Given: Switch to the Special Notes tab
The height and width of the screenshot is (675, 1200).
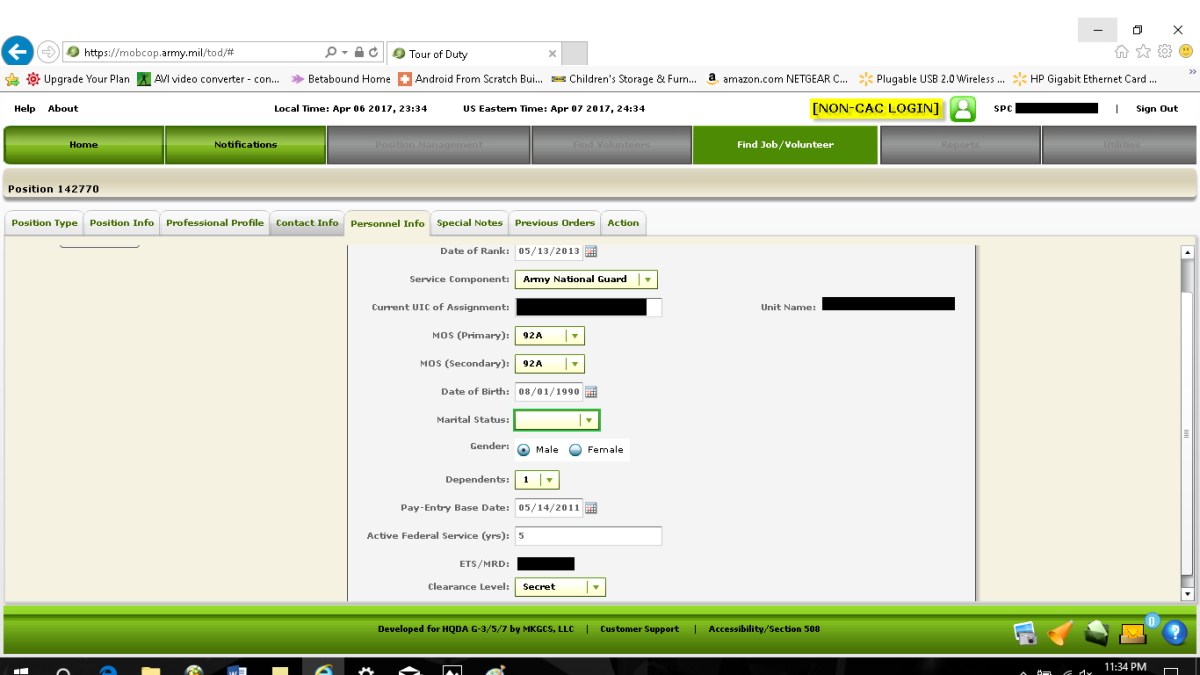Looking at the screenshot, I should click(469, 223).
